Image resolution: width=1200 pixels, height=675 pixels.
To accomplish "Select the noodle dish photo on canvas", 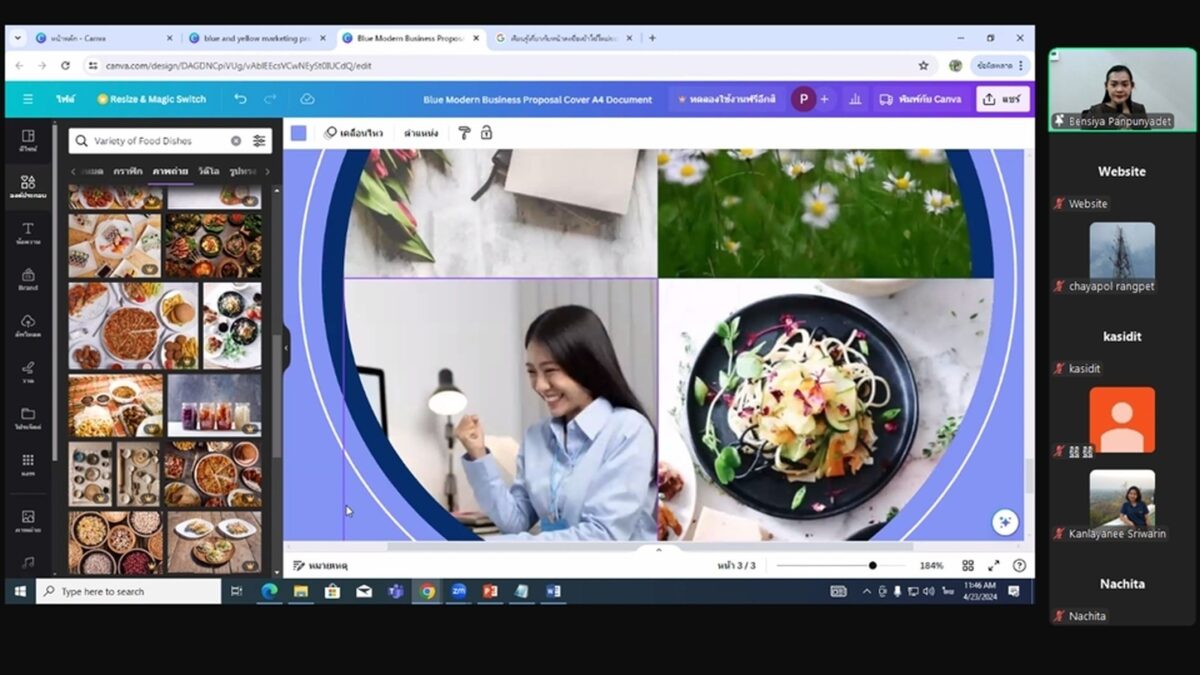I will [x=826, y=410].
